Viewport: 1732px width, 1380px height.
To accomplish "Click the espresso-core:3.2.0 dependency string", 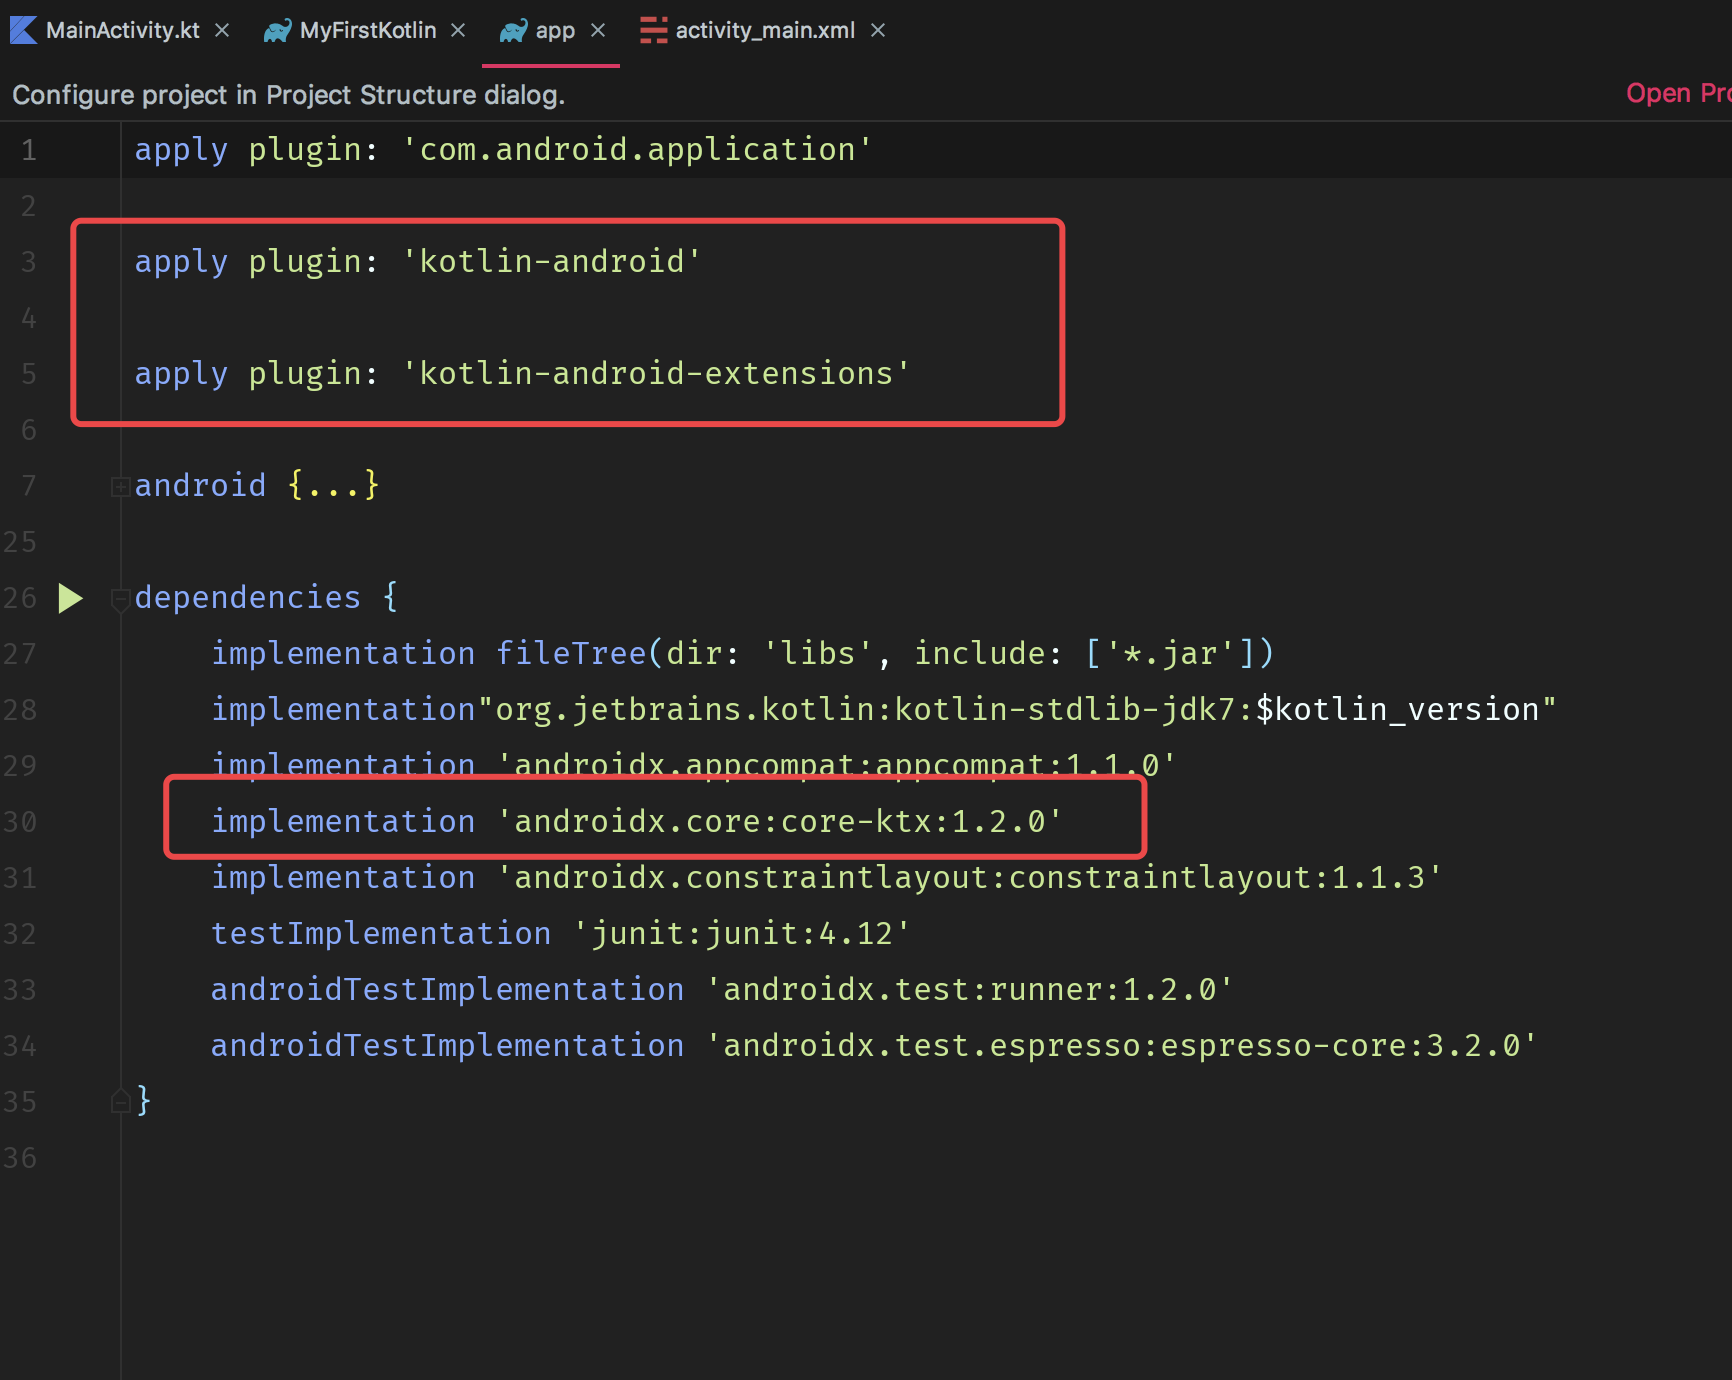I will (x=1121, y=1045).
